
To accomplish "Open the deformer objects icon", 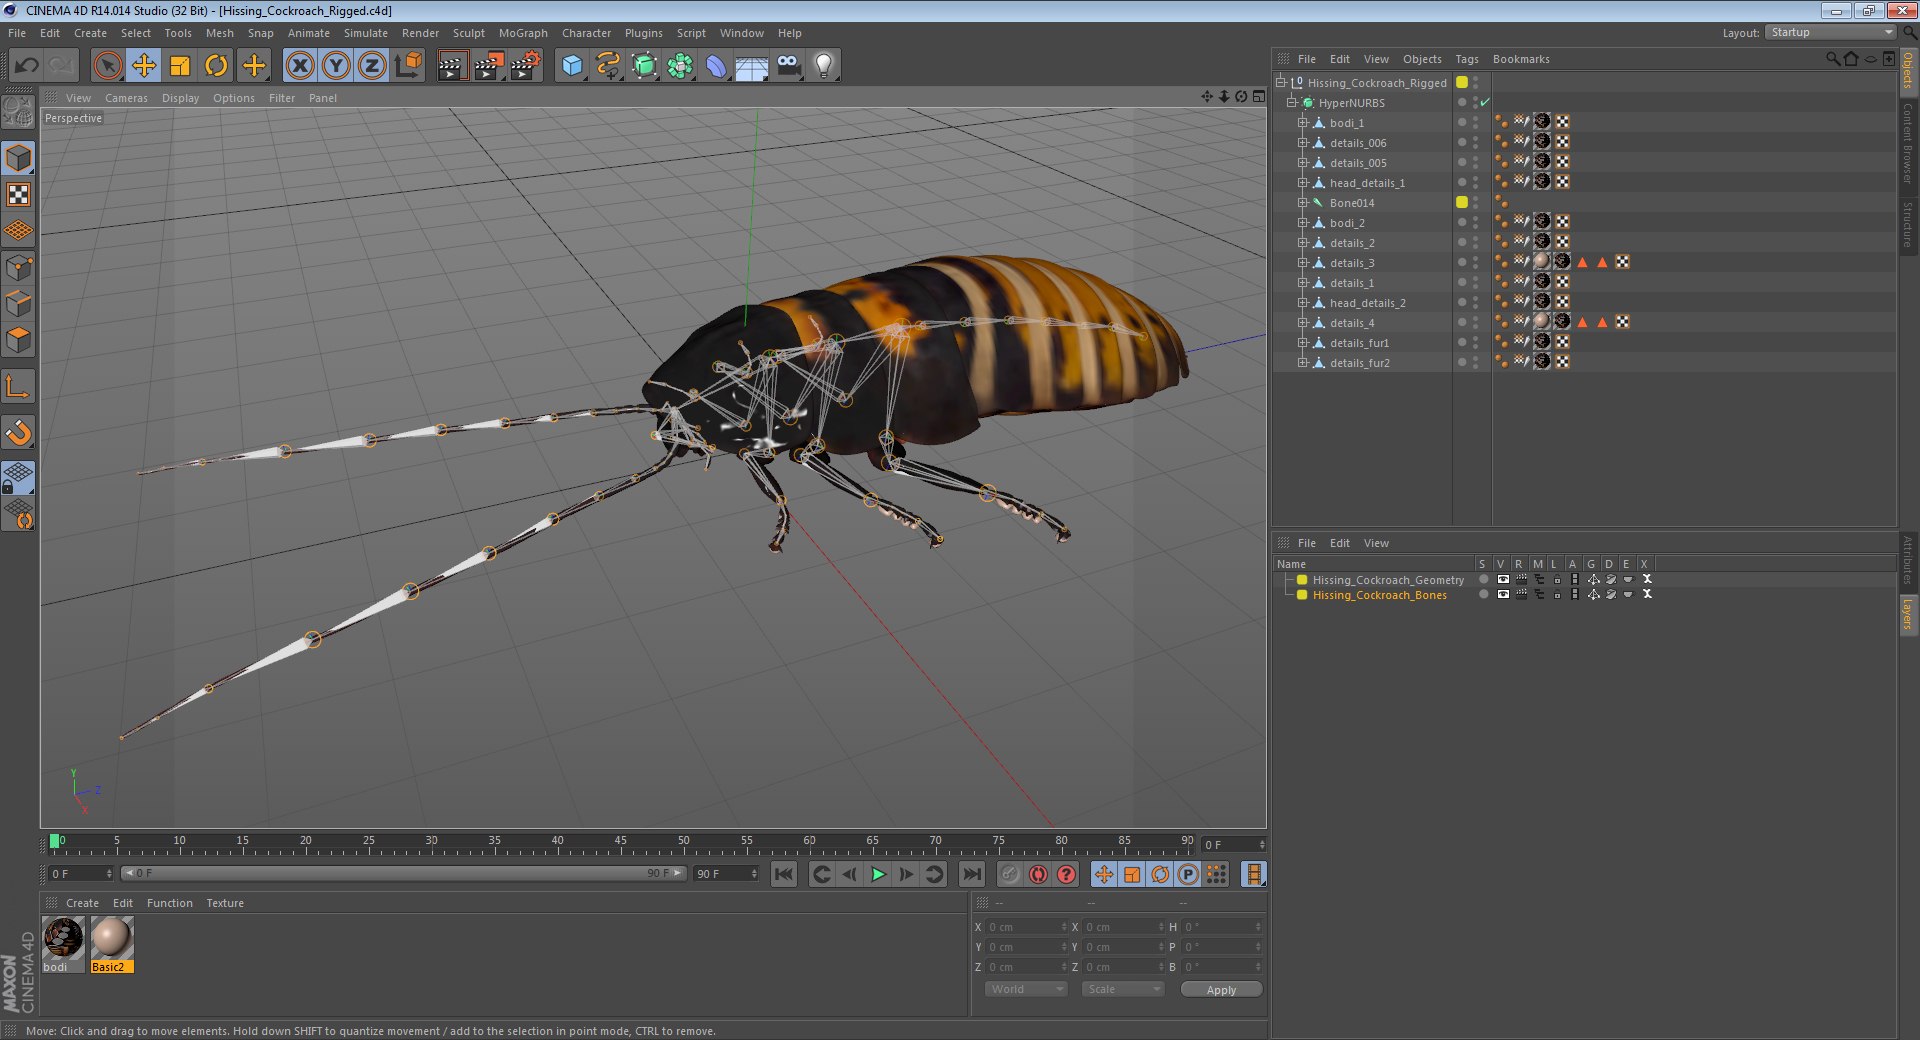I will click(x=717, y=66).
